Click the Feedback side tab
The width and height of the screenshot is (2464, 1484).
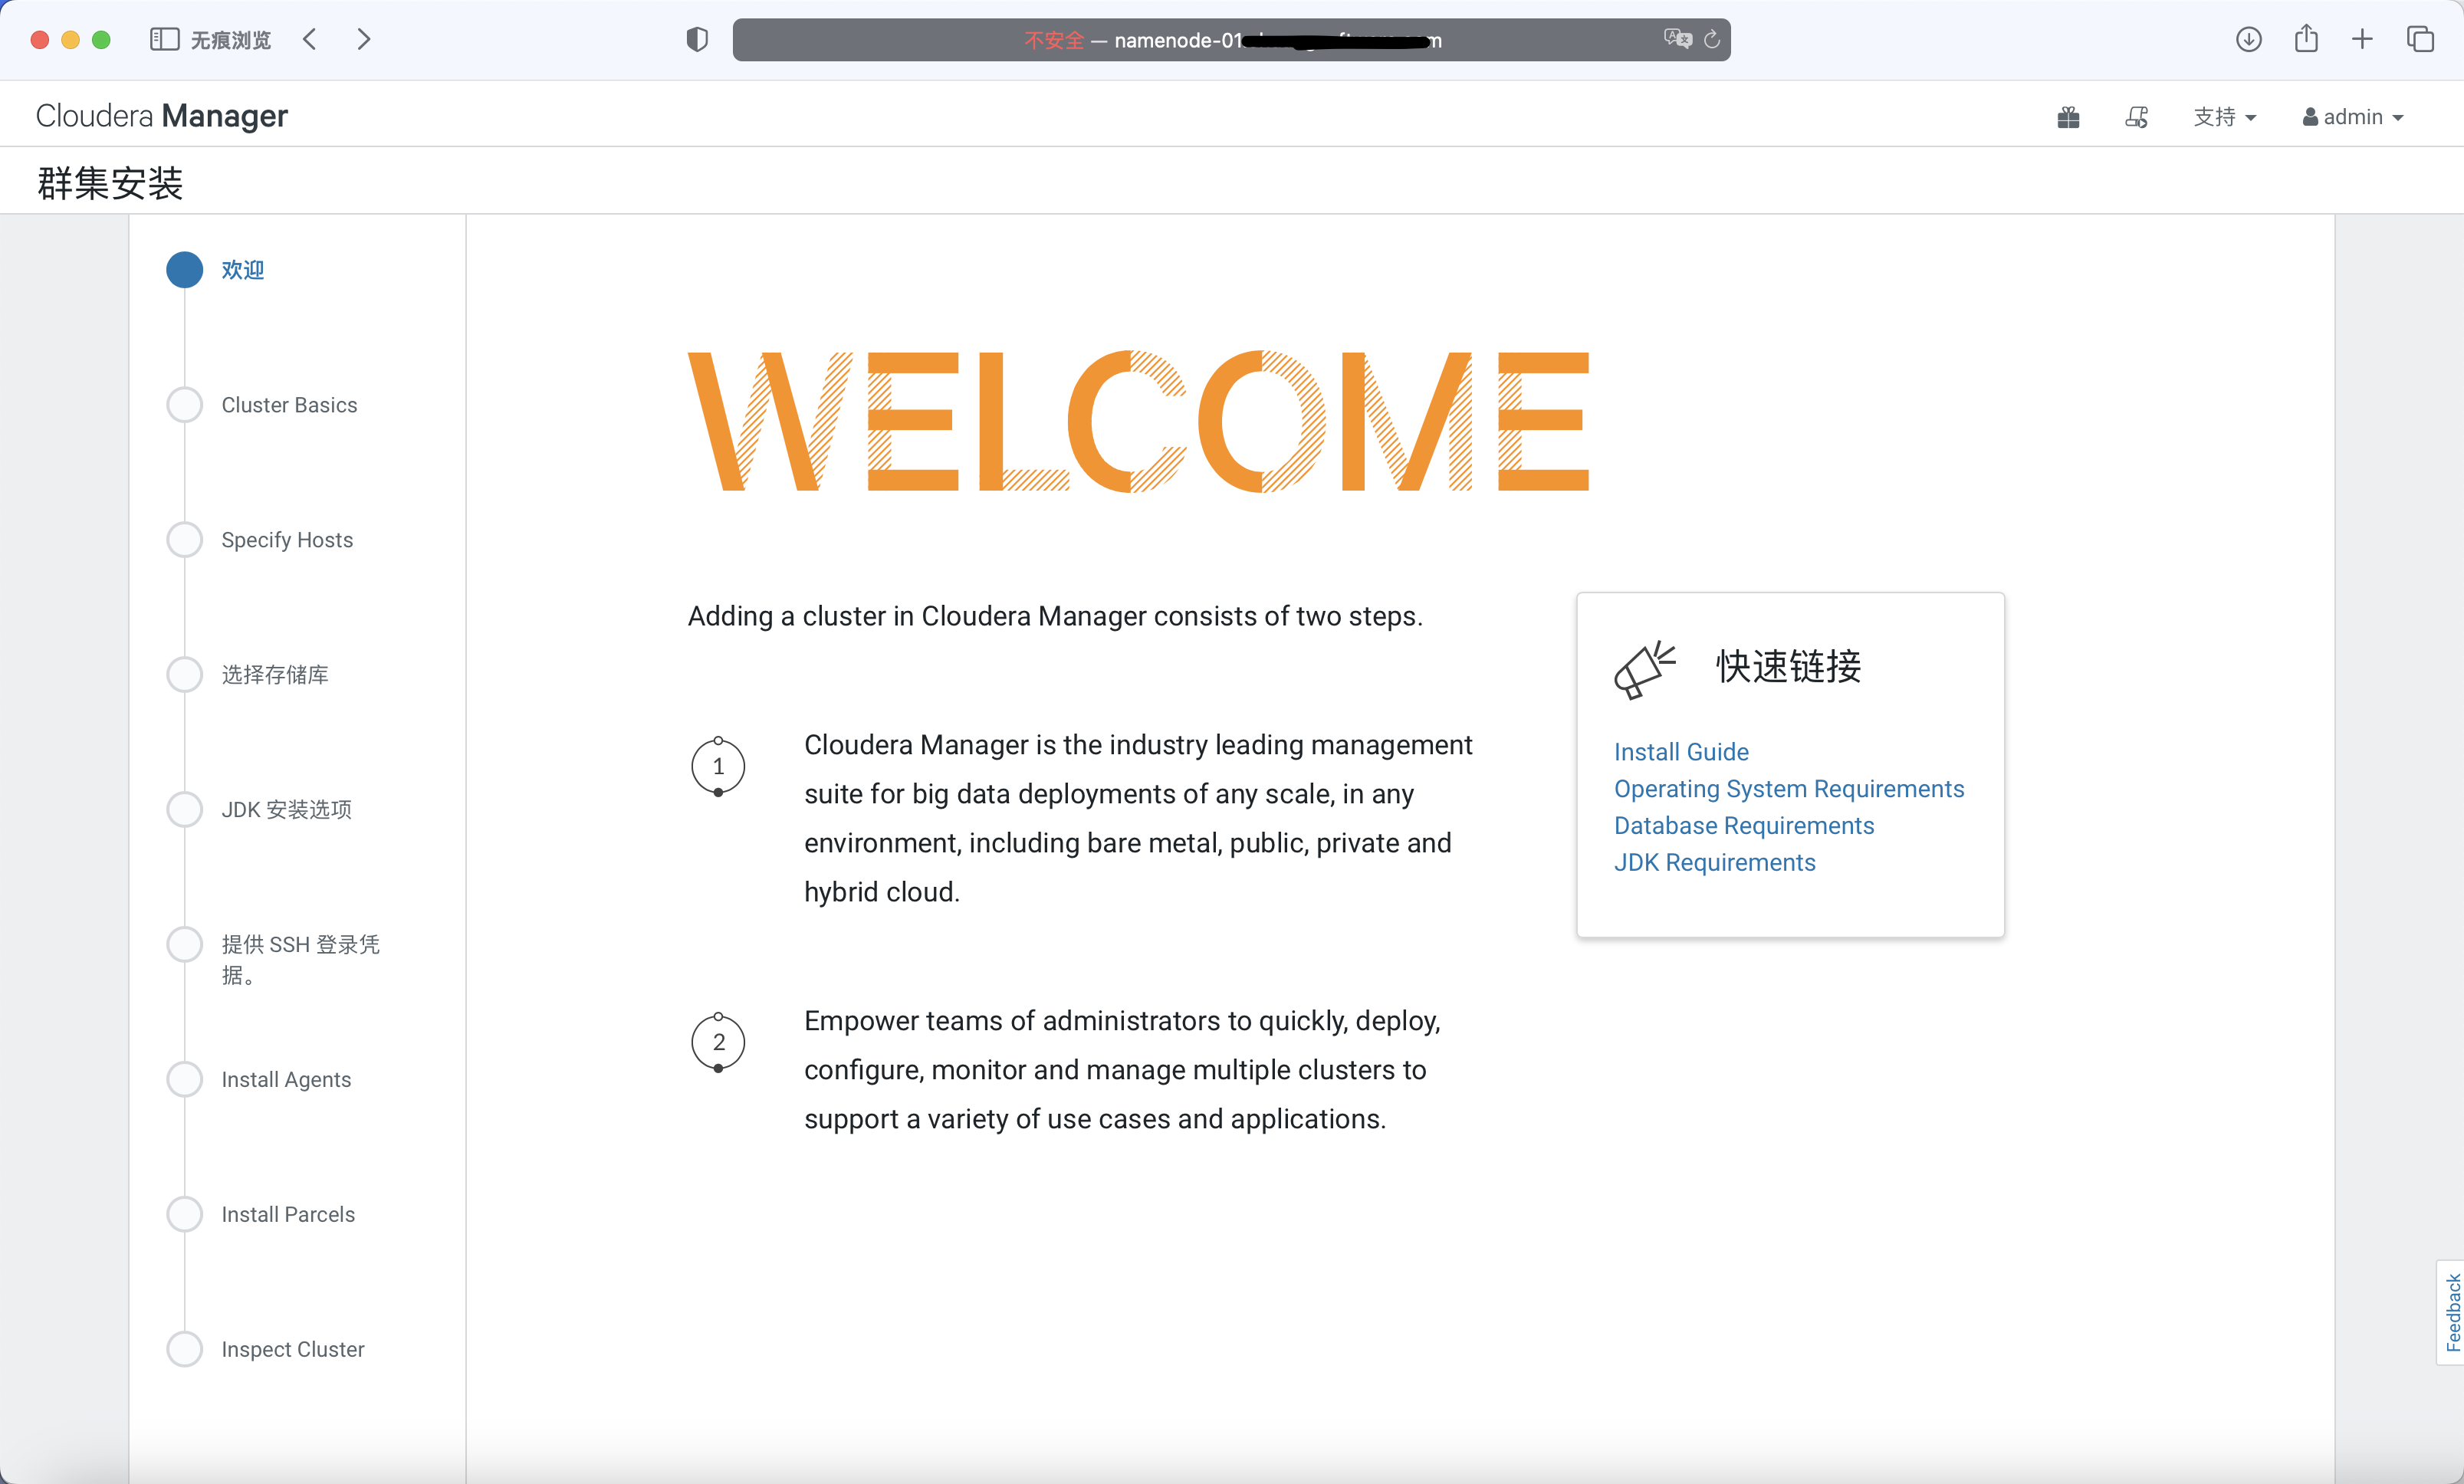2451,1312
